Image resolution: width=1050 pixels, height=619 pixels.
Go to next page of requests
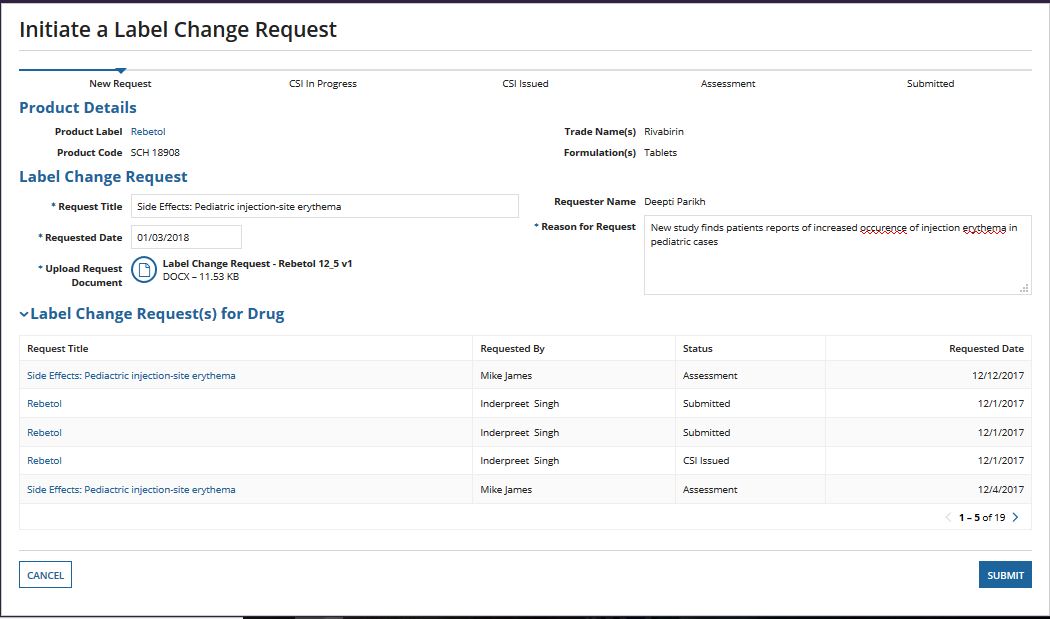point(1016,517)
